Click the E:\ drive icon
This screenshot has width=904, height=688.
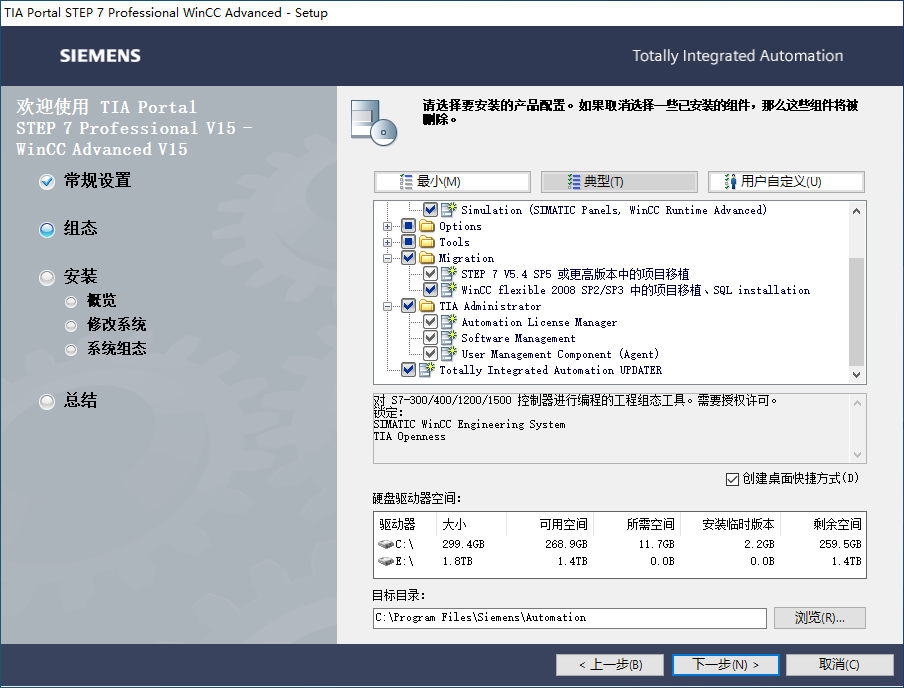click(x=386, y=561)
